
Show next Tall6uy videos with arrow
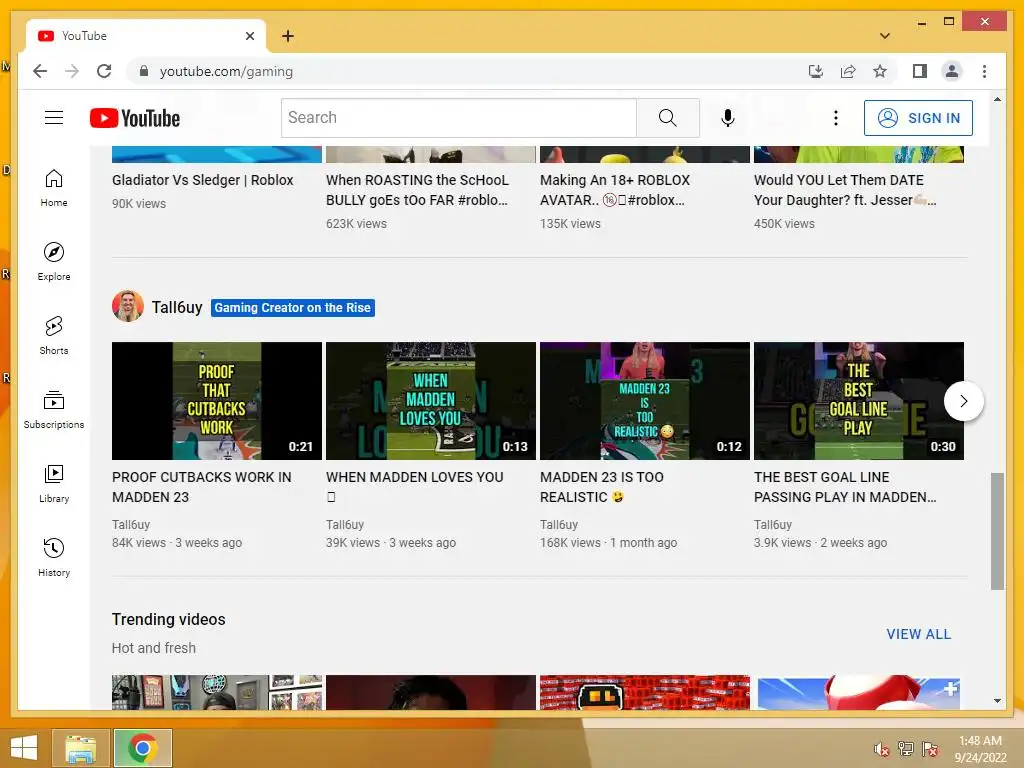(963, 401)
